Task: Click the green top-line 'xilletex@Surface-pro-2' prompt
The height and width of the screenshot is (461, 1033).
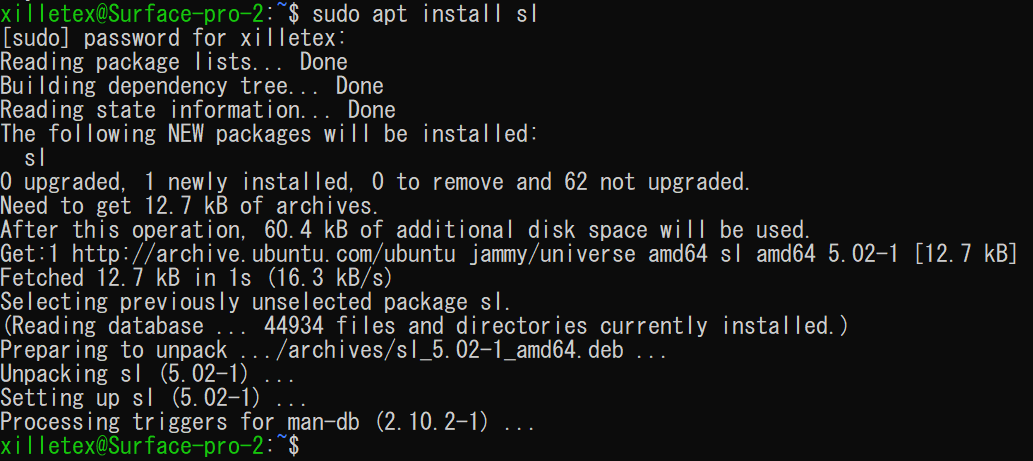Action: pos(132,14)
